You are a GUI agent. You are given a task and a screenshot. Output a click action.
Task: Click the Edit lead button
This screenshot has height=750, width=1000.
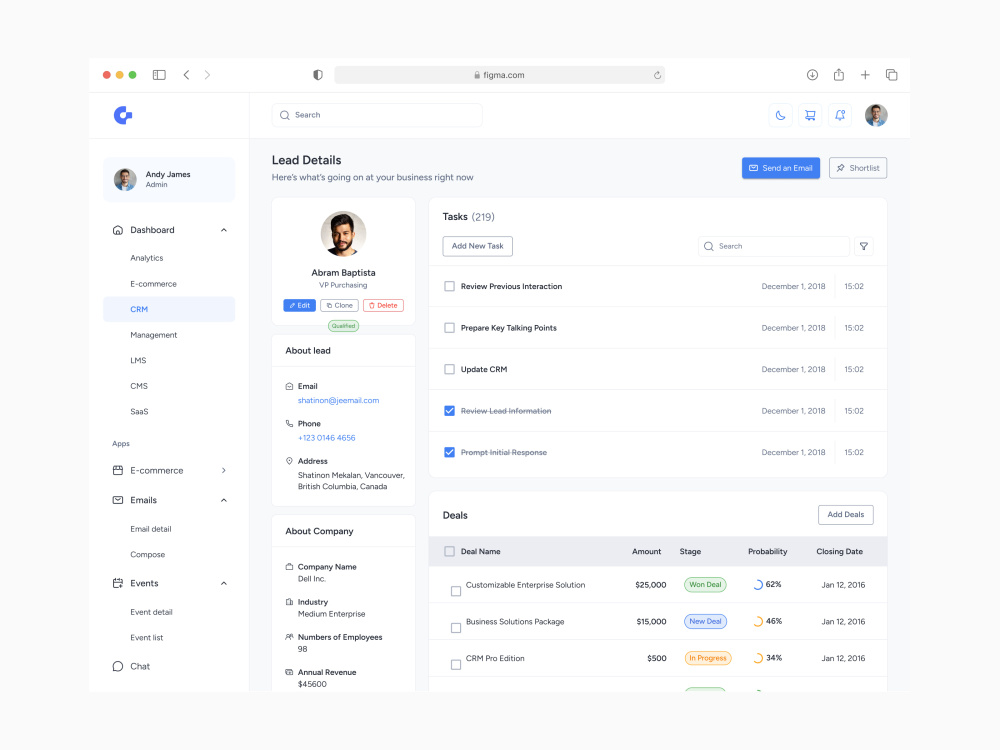(x=299, y=305)
